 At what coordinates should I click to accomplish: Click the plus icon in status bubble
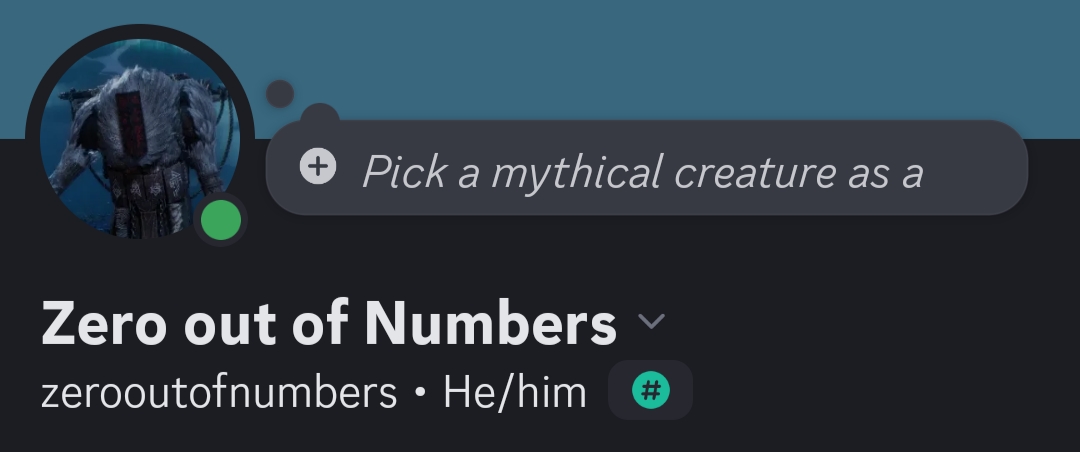tap(318, 166)
